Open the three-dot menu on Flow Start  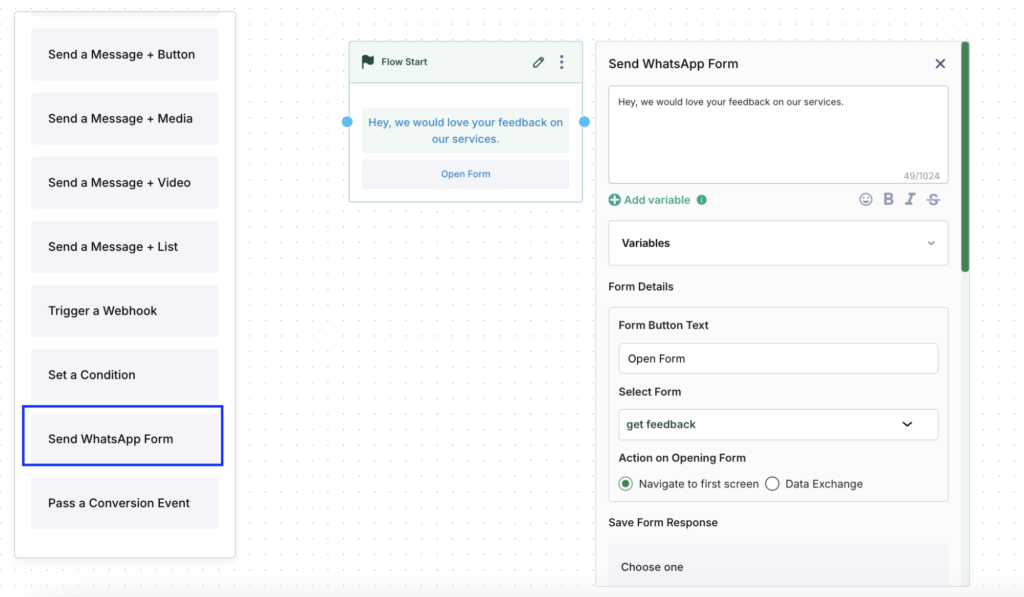pyautogui.click(x=562, y=62)
